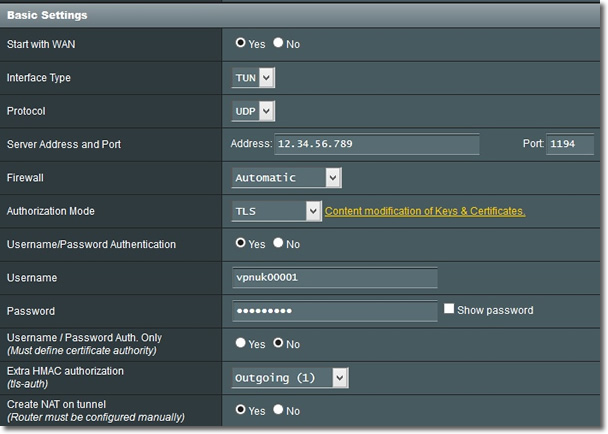
Task: Open the Authorization Mode TLS dropdown
Action: tap(276, 211)
